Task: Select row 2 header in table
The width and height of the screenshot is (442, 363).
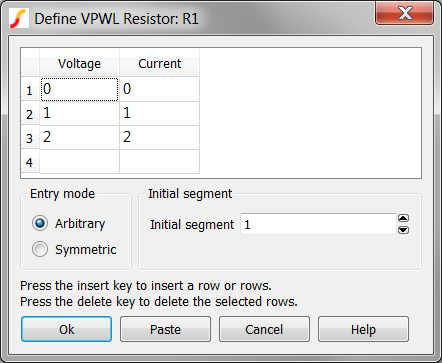Action: [30, 113]
